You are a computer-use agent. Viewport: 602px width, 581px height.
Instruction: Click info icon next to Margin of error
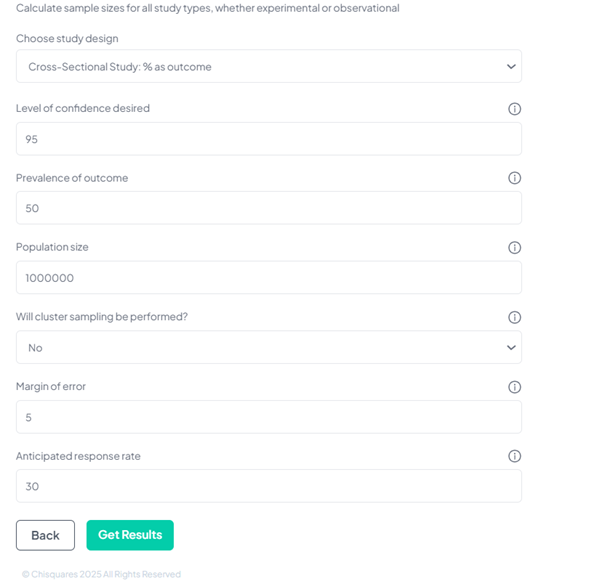tap(514, 387)
